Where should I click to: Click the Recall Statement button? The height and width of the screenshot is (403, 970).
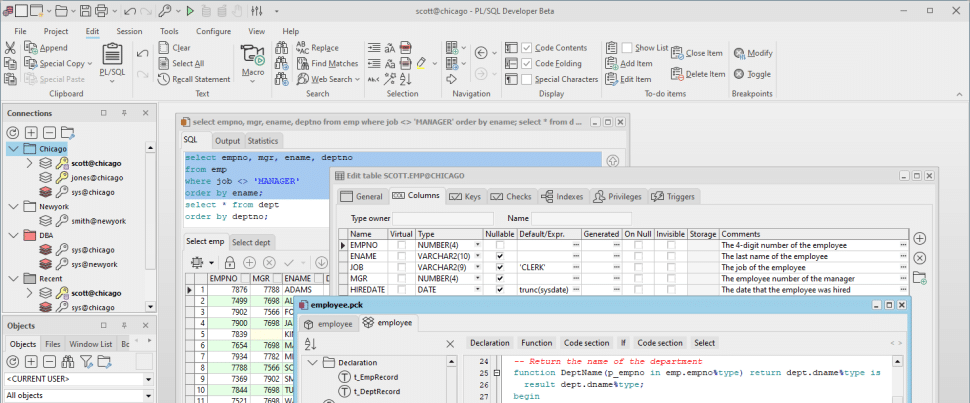pos(194,79)
